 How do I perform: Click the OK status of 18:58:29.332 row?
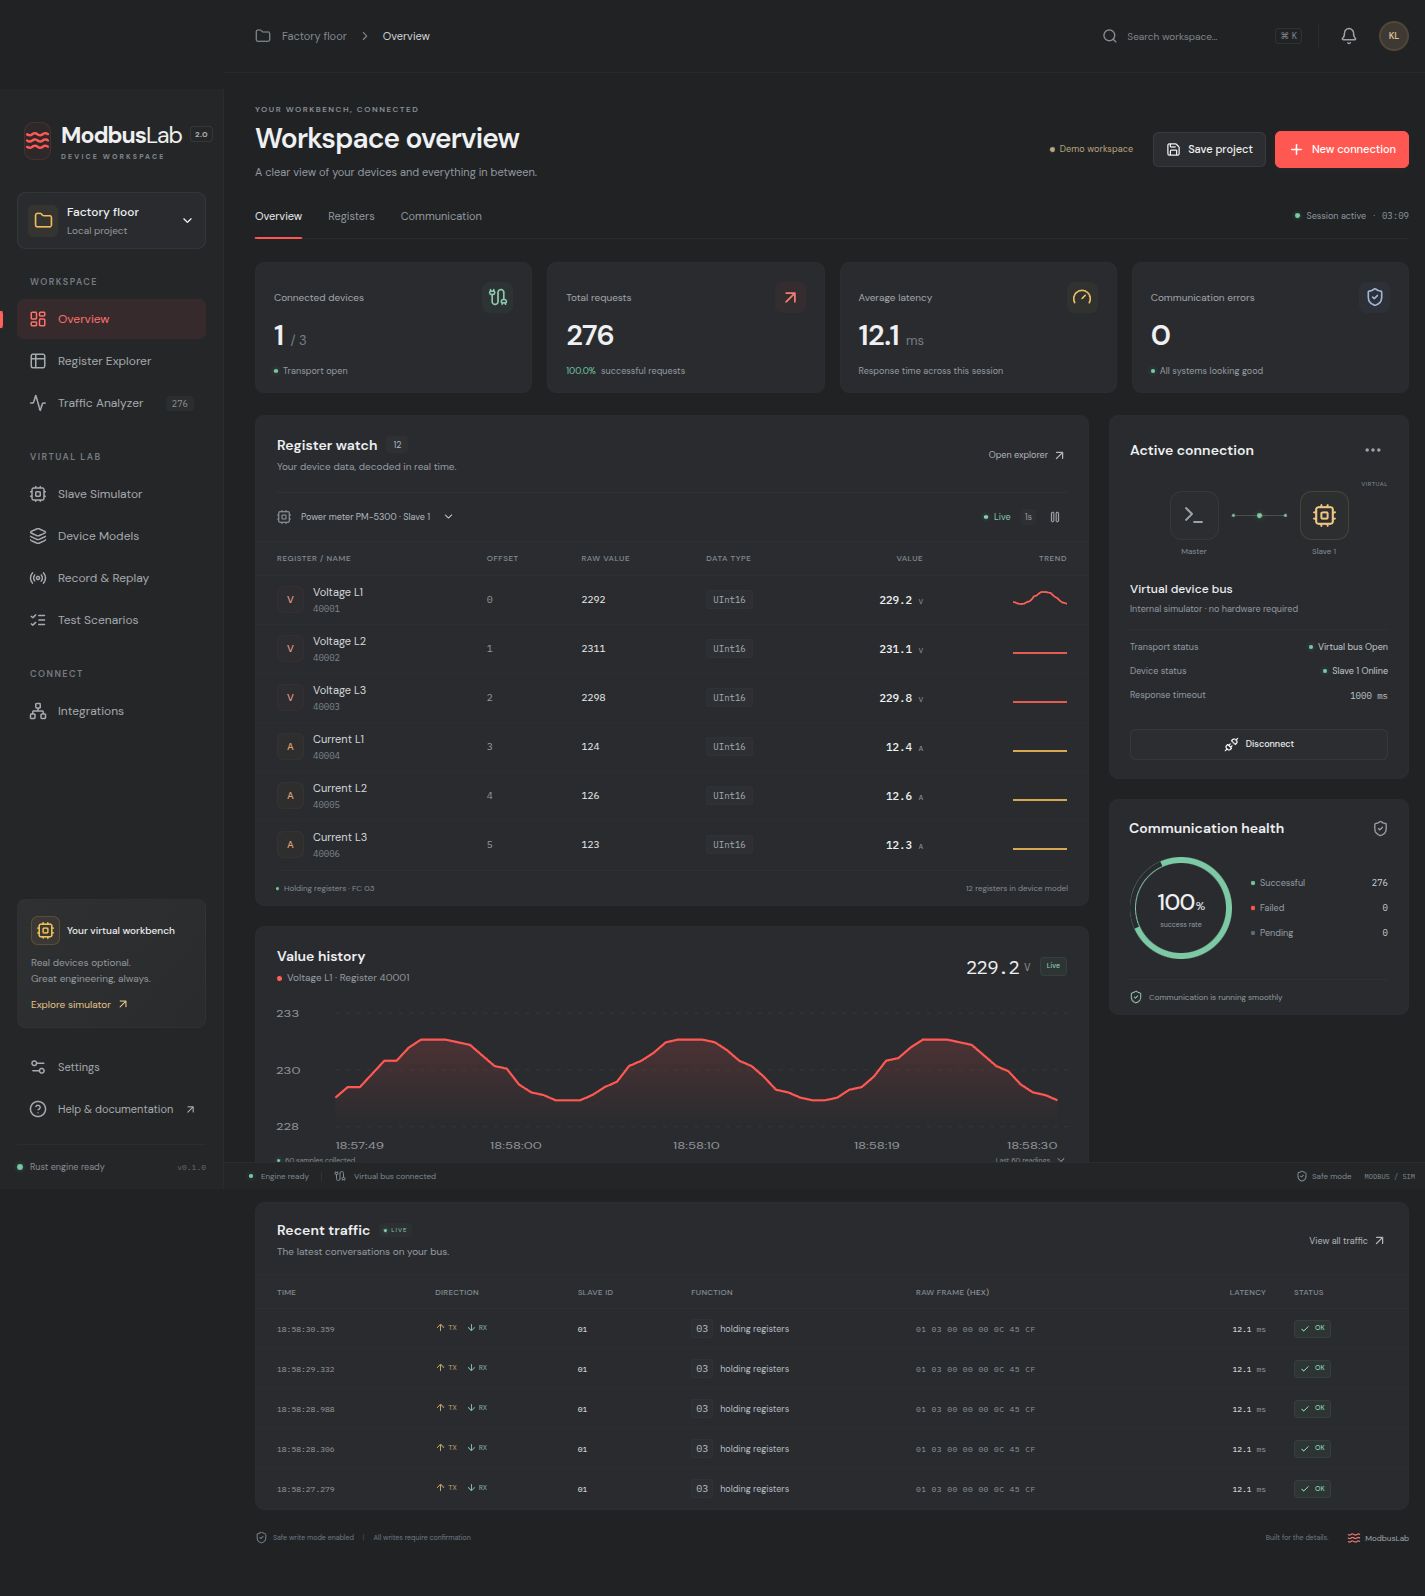1312,1368
